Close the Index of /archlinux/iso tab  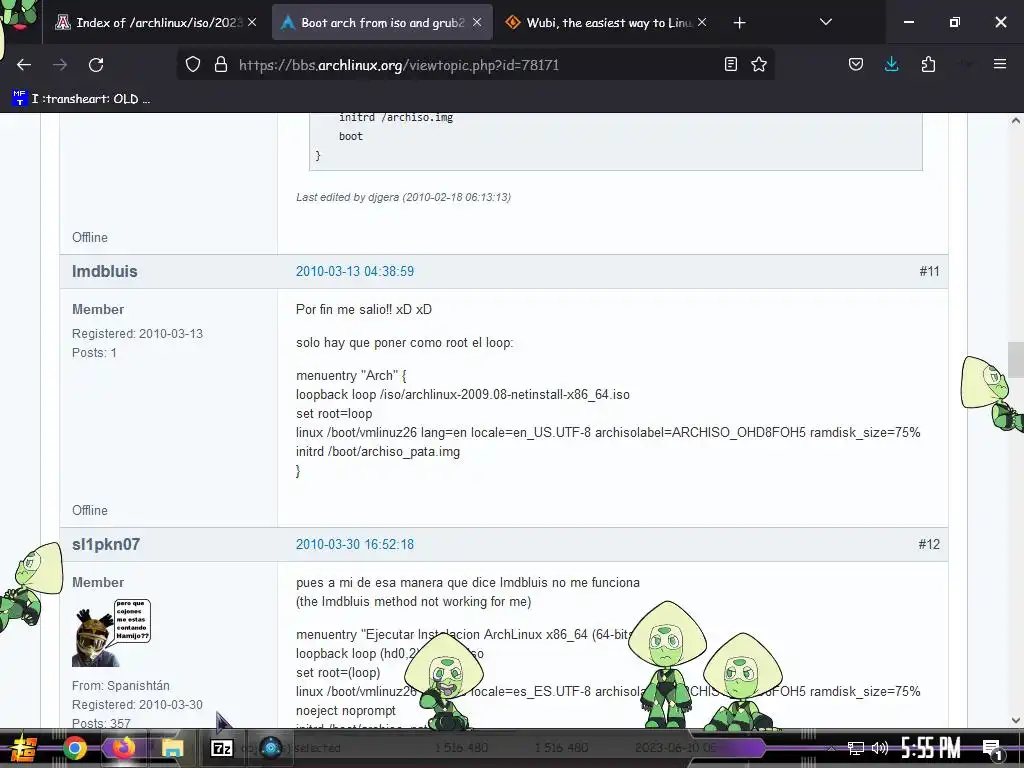(252, 22)
